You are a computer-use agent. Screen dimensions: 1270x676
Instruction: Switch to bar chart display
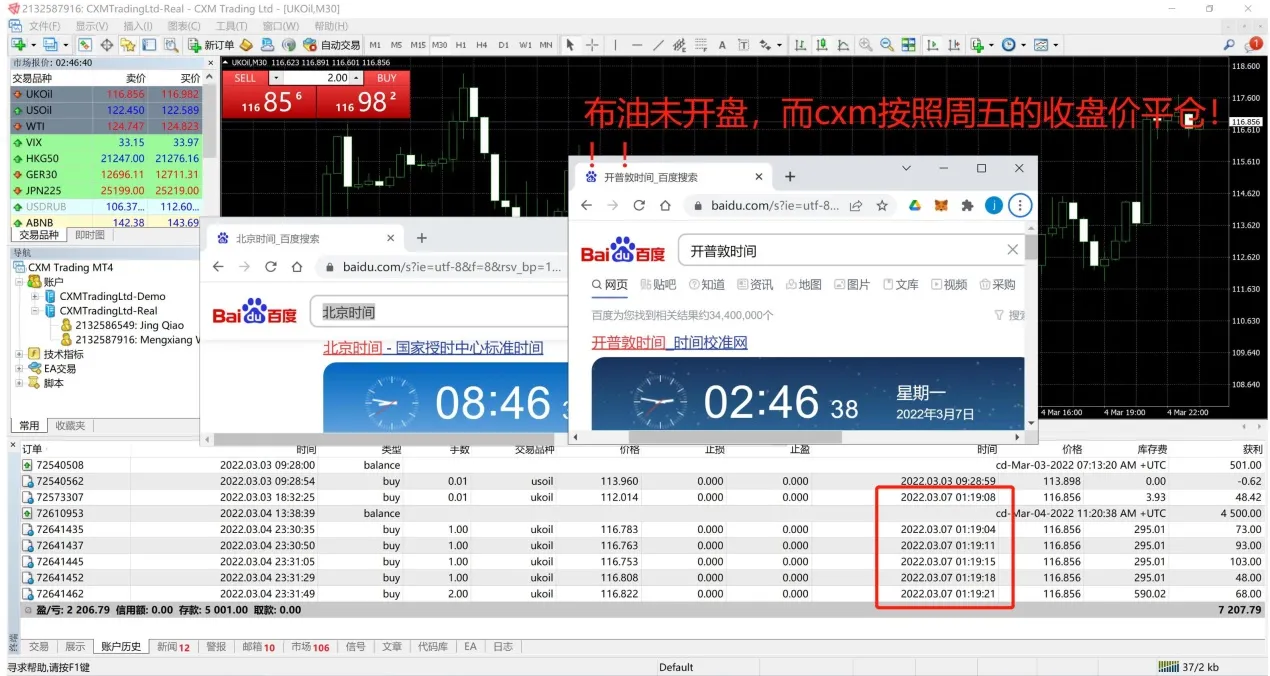(x=799, y=45)
